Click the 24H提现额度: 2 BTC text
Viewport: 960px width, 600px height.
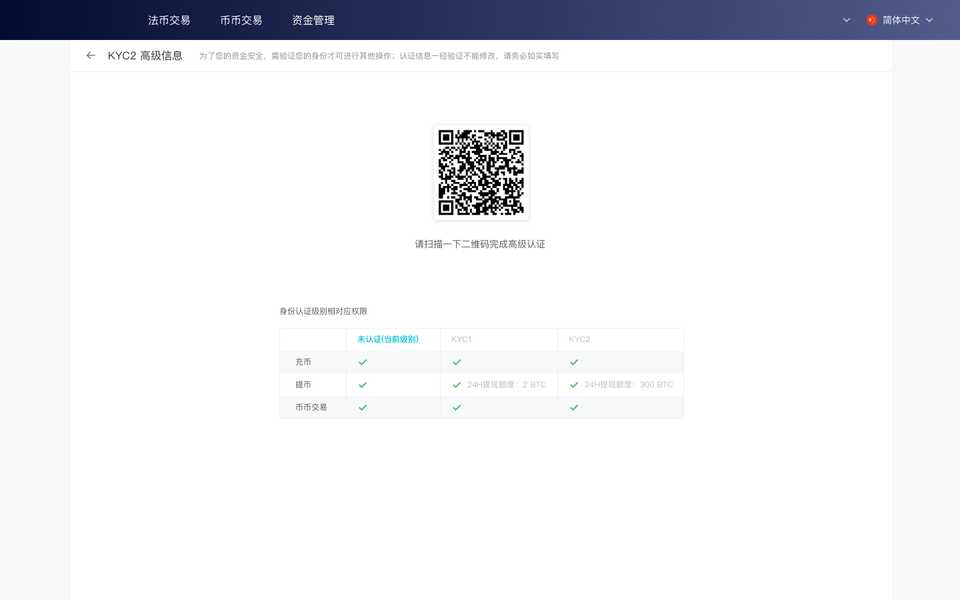tap(507, 384)
